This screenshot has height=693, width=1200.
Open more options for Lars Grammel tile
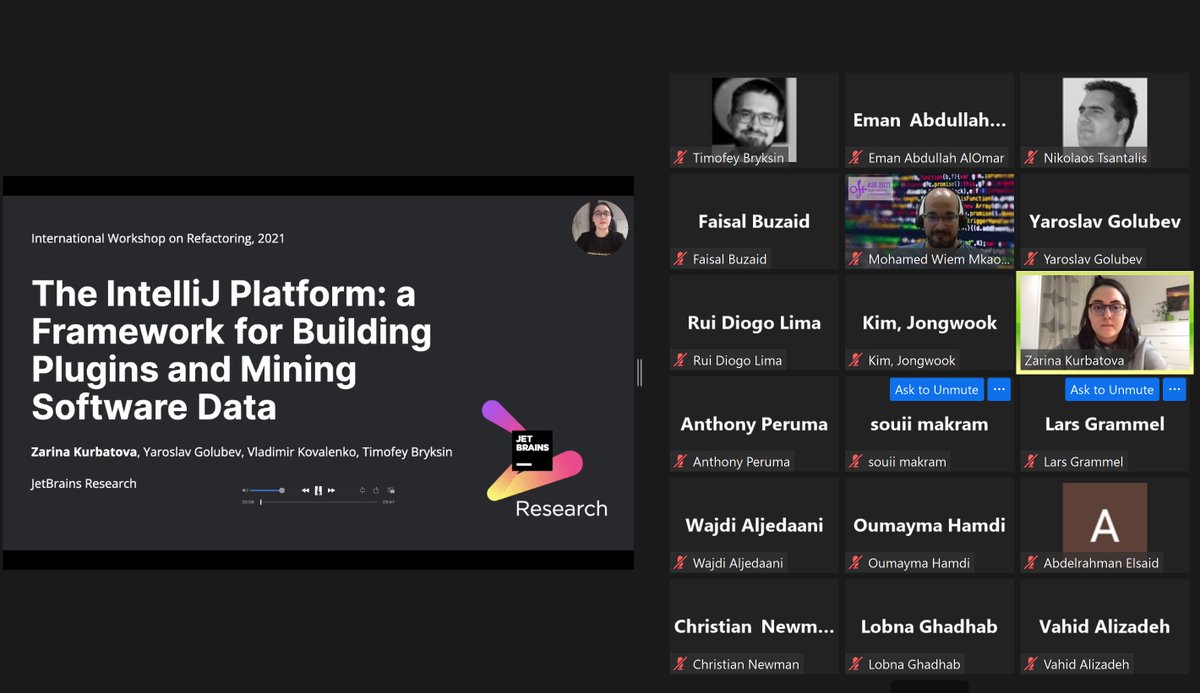tap(1174, 389)
